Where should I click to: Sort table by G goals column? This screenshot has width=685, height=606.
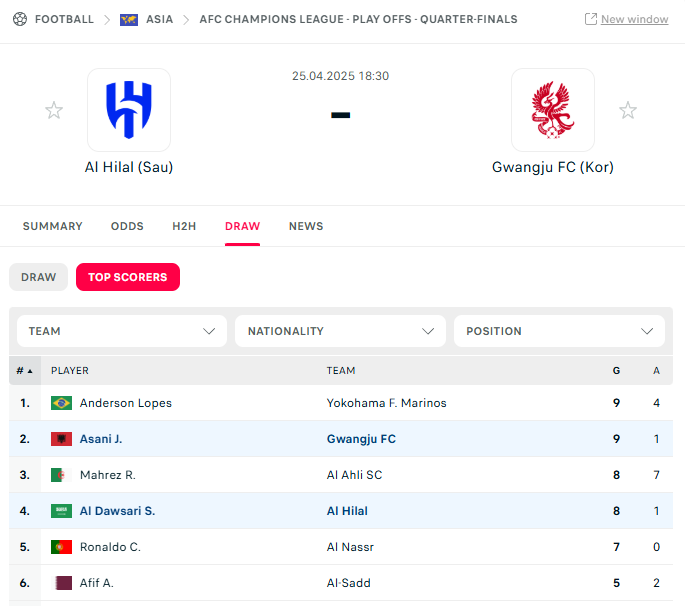tap(616, 371)
